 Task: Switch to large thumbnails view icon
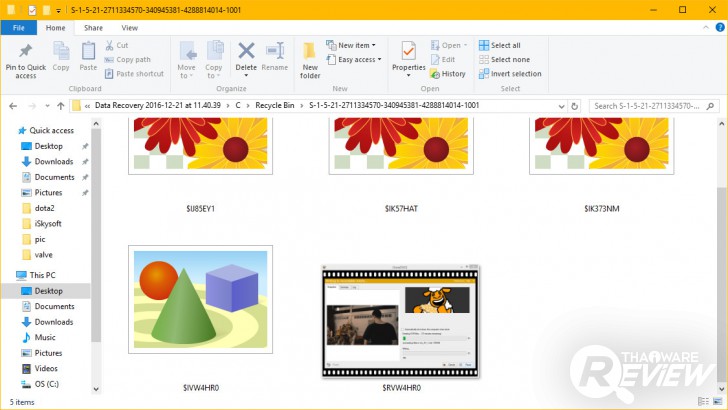click(x=718, y=401)
